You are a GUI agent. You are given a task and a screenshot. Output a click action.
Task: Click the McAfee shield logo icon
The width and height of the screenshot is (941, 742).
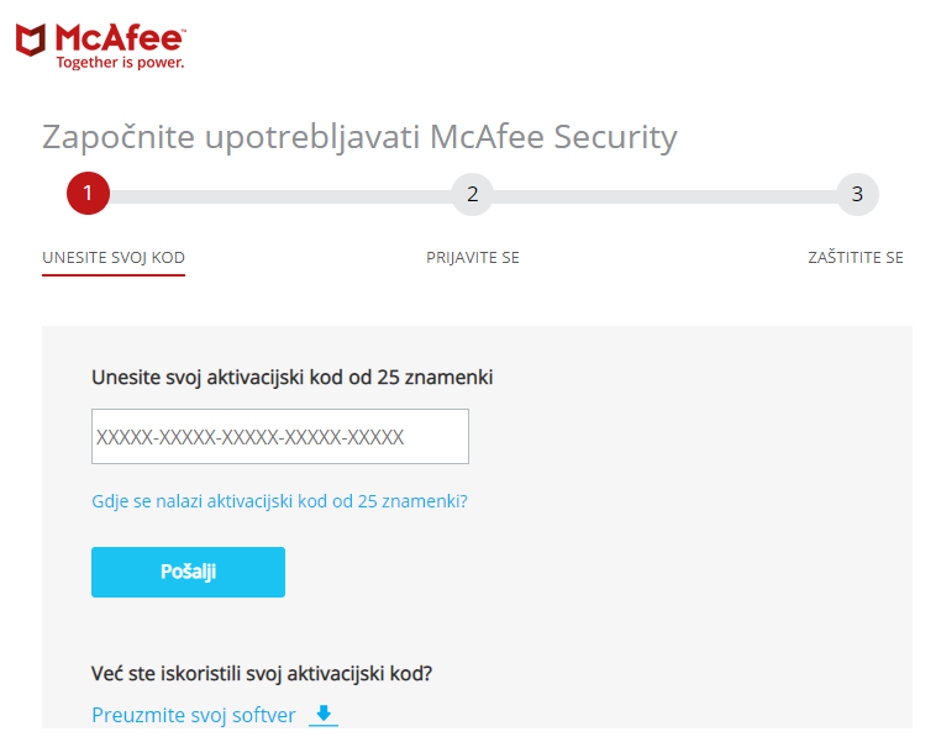(31, 40)
